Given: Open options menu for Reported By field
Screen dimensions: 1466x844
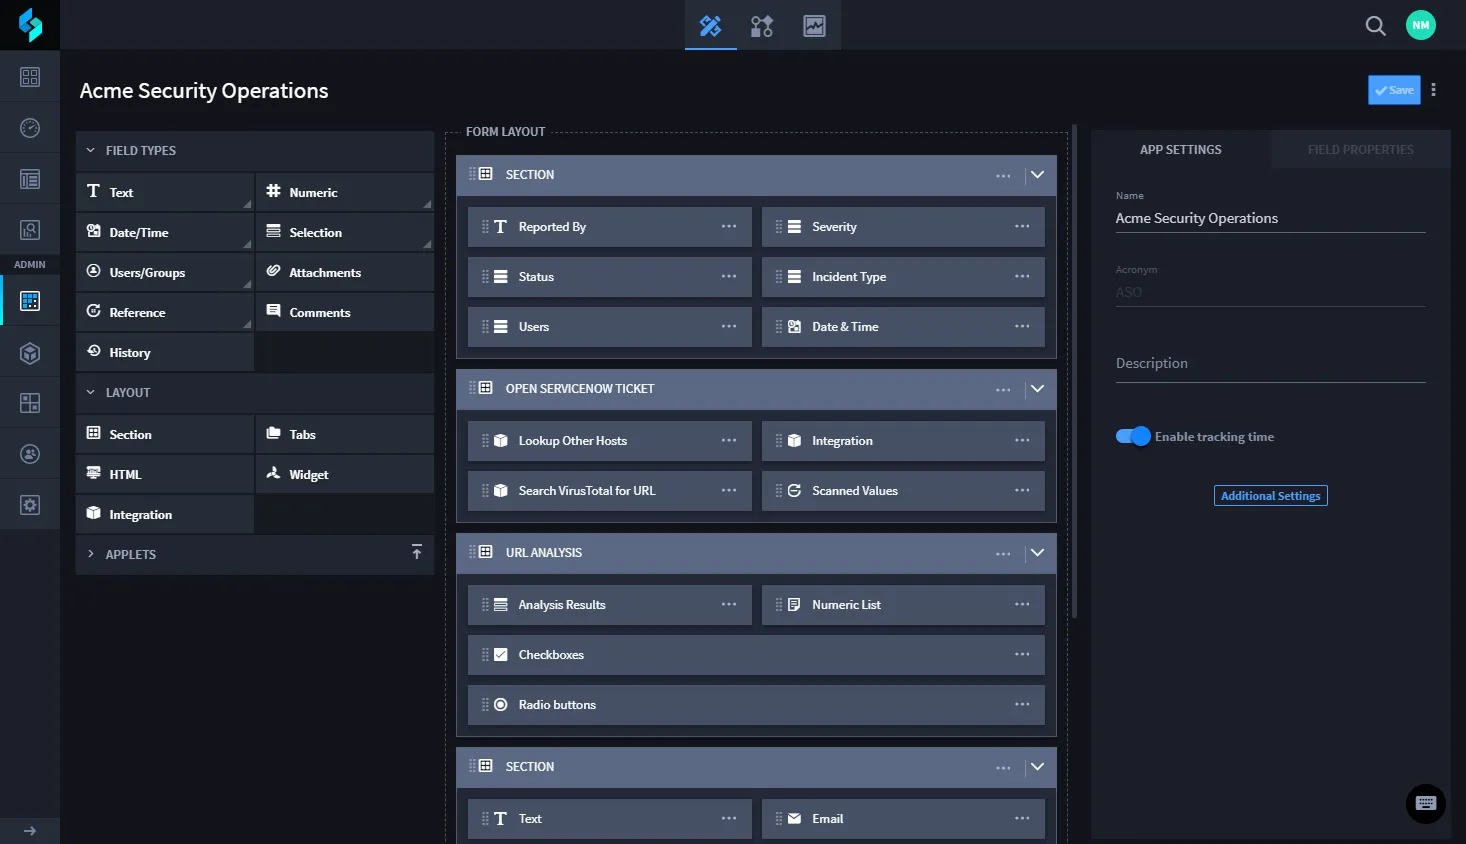Looking at the screenshot, I should click(x=729, y=227).
